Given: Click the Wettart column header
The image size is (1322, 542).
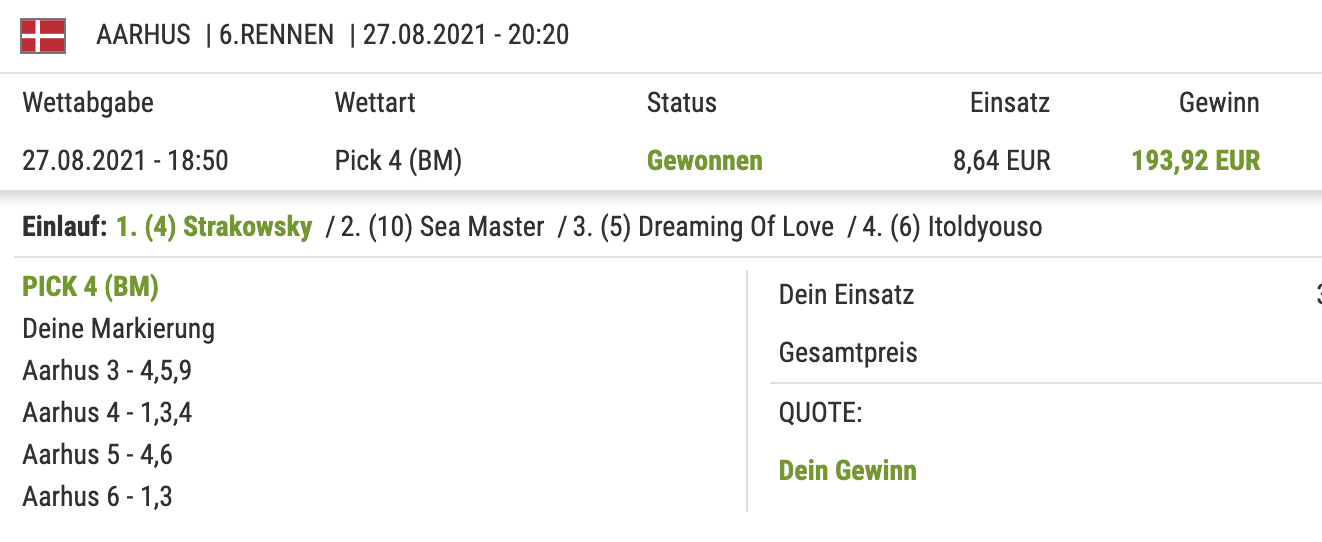Looking at the screenshot, I should tap(375, 102).
